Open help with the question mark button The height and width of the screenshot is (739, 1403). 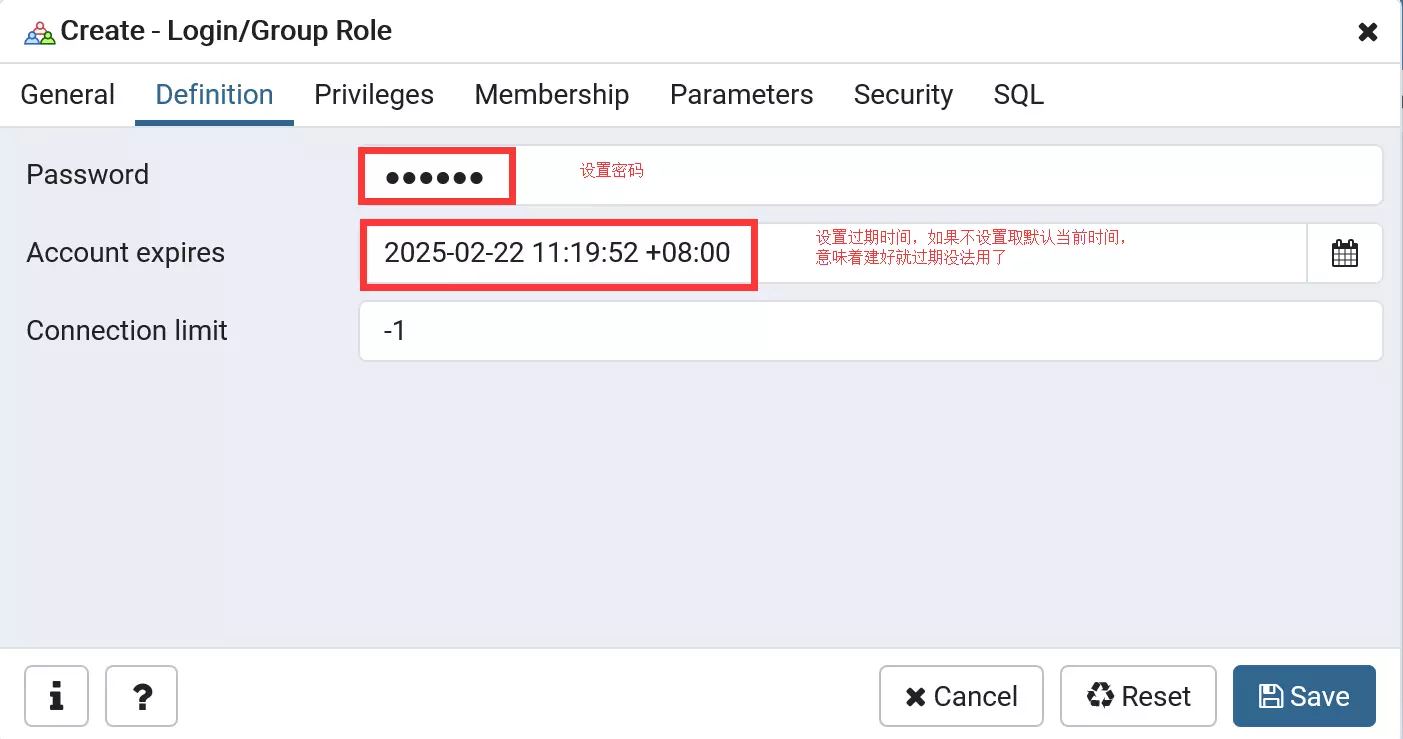141,696
